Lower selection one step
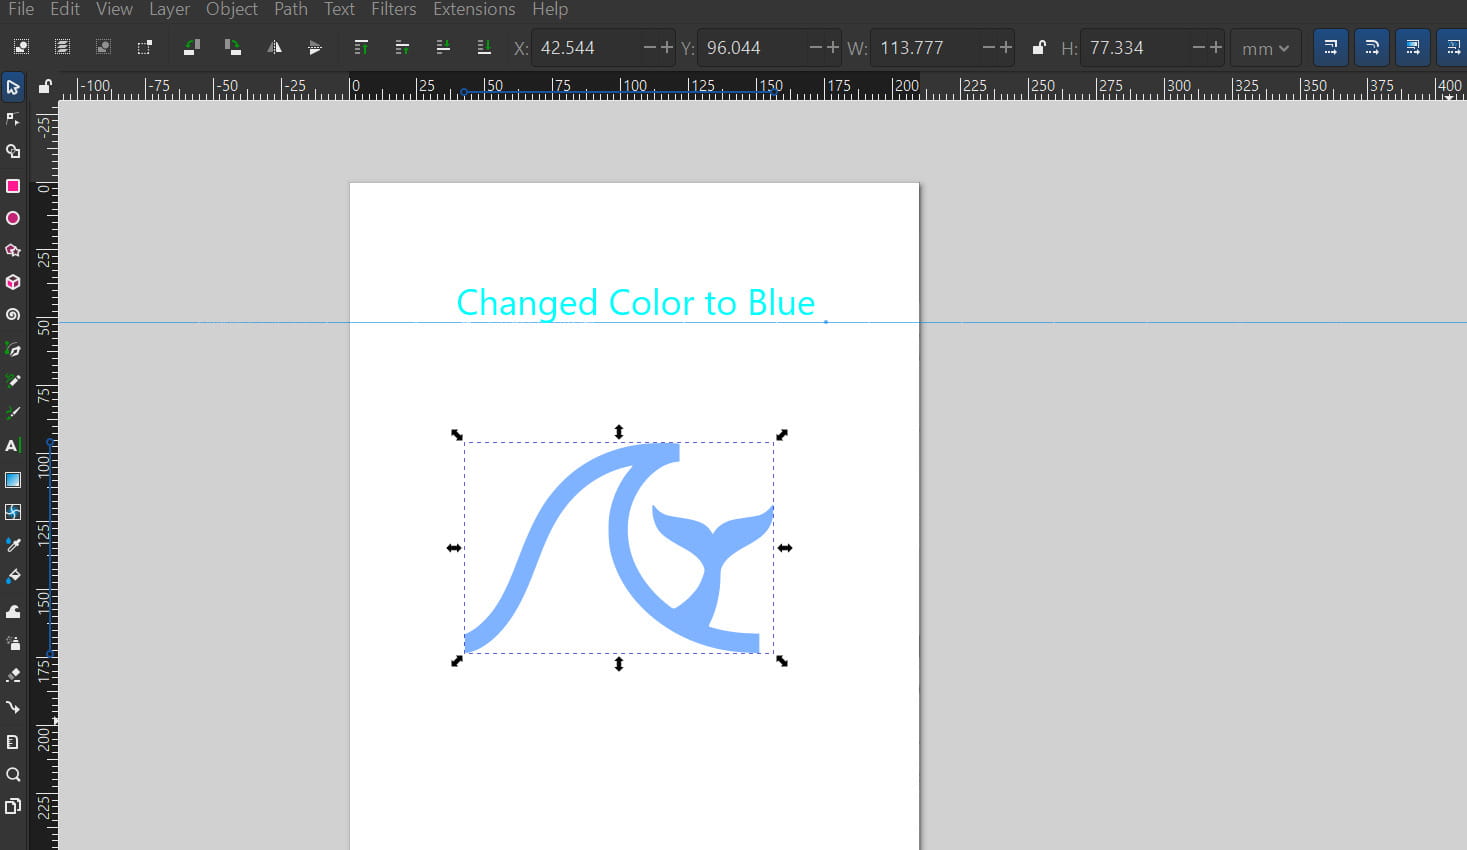This screenshot has width=1467, height=850. click(444, 47)
